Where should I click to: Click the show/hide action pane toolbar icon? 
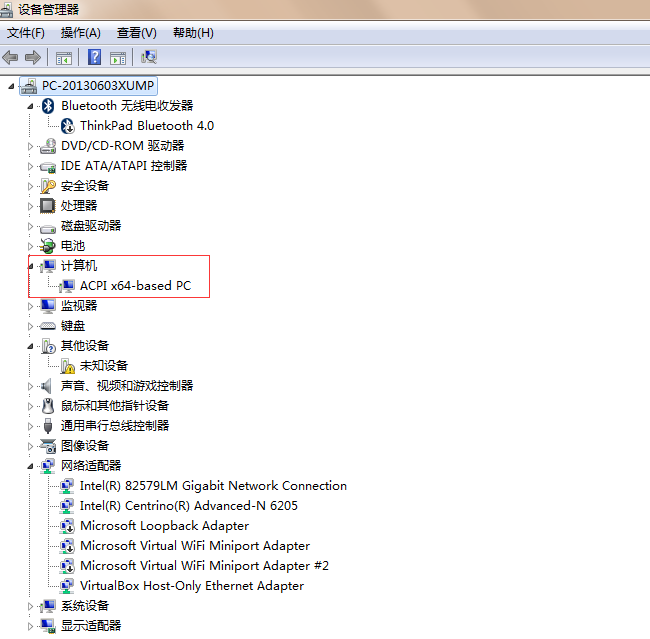click(x=118, y=58)
